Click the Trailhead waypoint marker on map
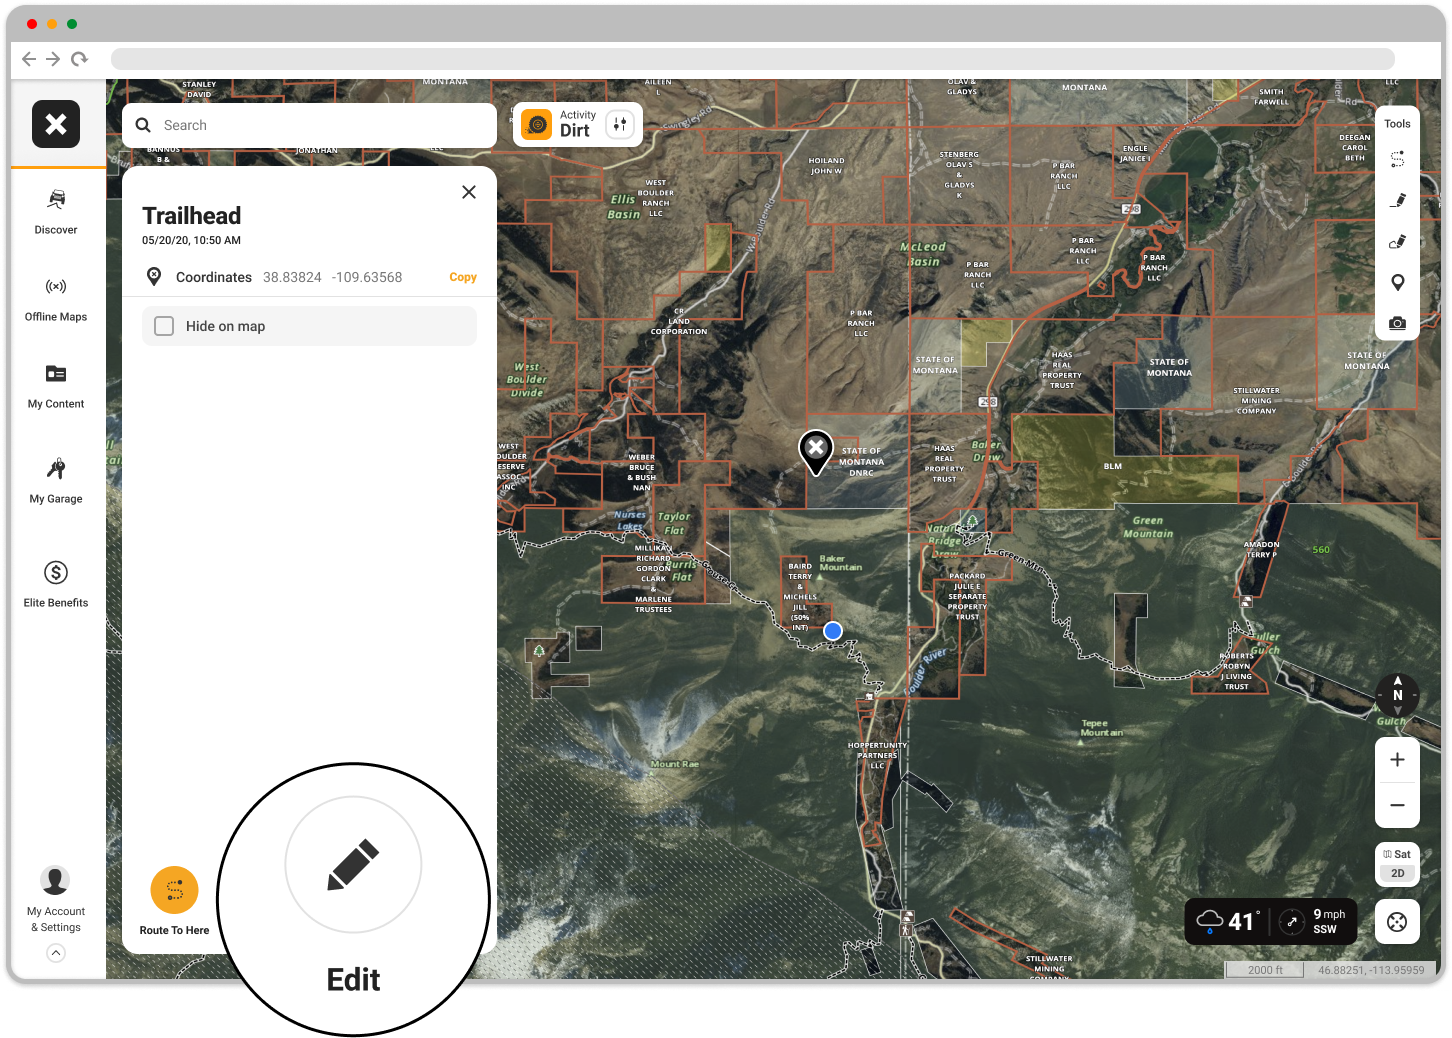The height and width of the screenshot is (1038, 1452). (816, 451)
